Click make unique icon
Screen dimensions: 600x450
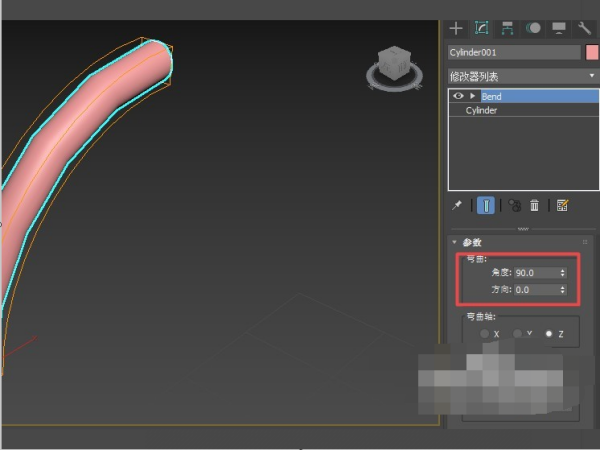point(514,205)
